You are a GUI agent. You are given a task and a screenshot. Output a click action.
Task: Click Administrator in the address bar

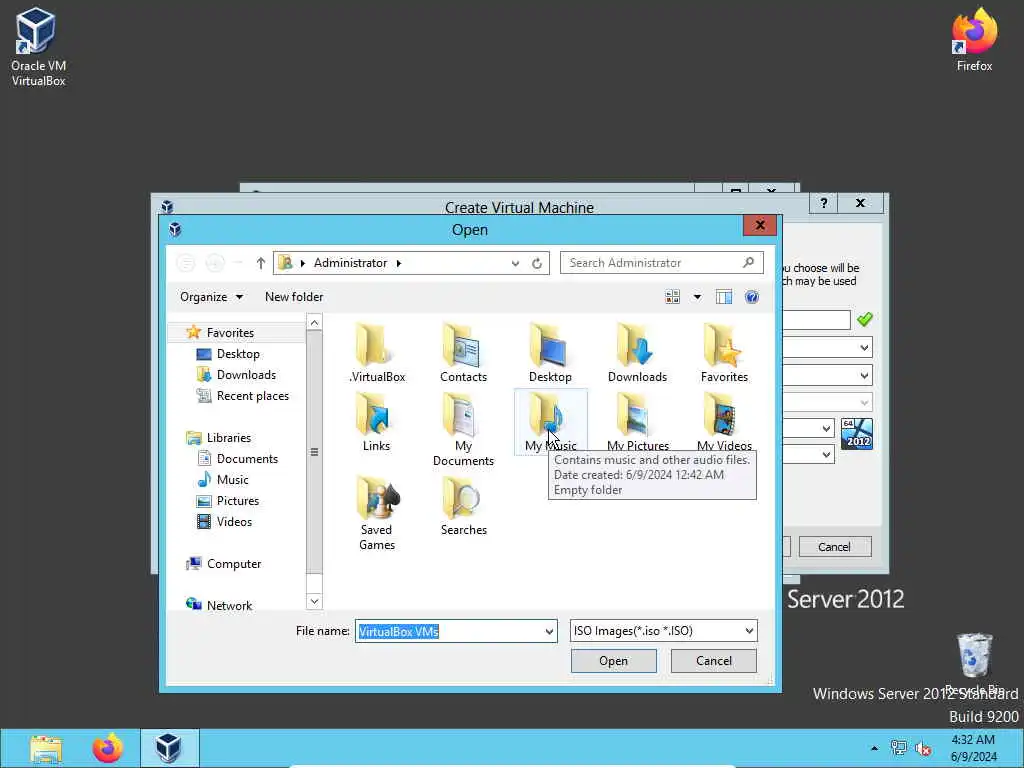(x=350, y=263)
